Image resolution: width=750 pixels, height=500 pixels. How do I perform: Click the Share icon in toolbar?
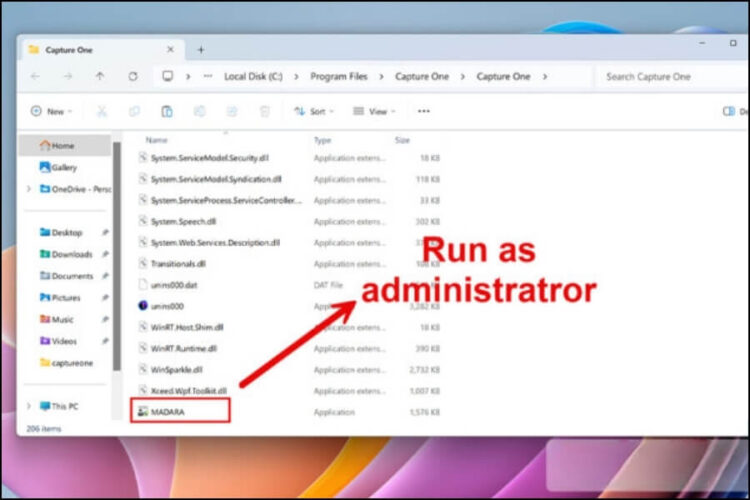(232, 111)
